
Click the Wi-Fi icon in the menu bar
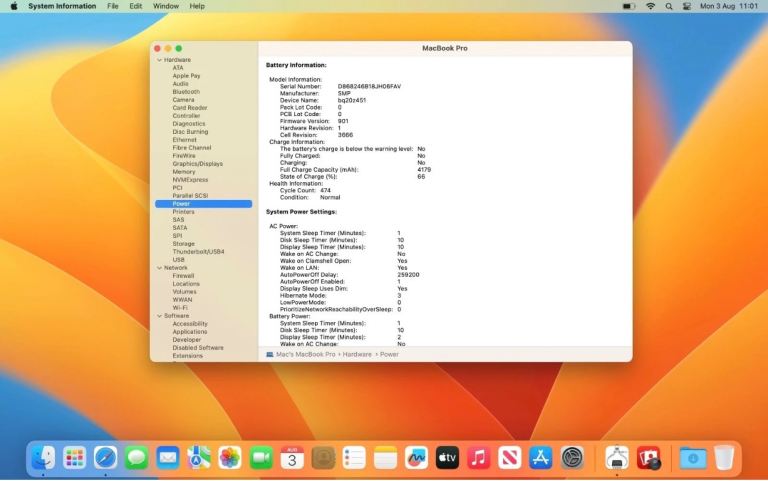coord(650,6)
